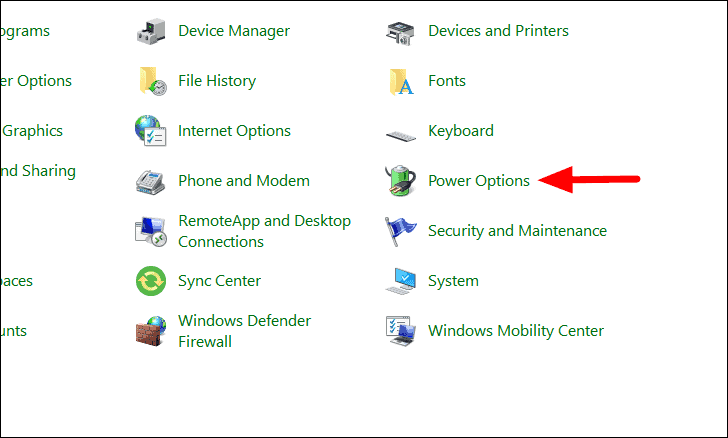Screen dimensions: 728x438
Task: Click the partially visible Graphics link
Action: pyautogui.click(x=32, y=131)
